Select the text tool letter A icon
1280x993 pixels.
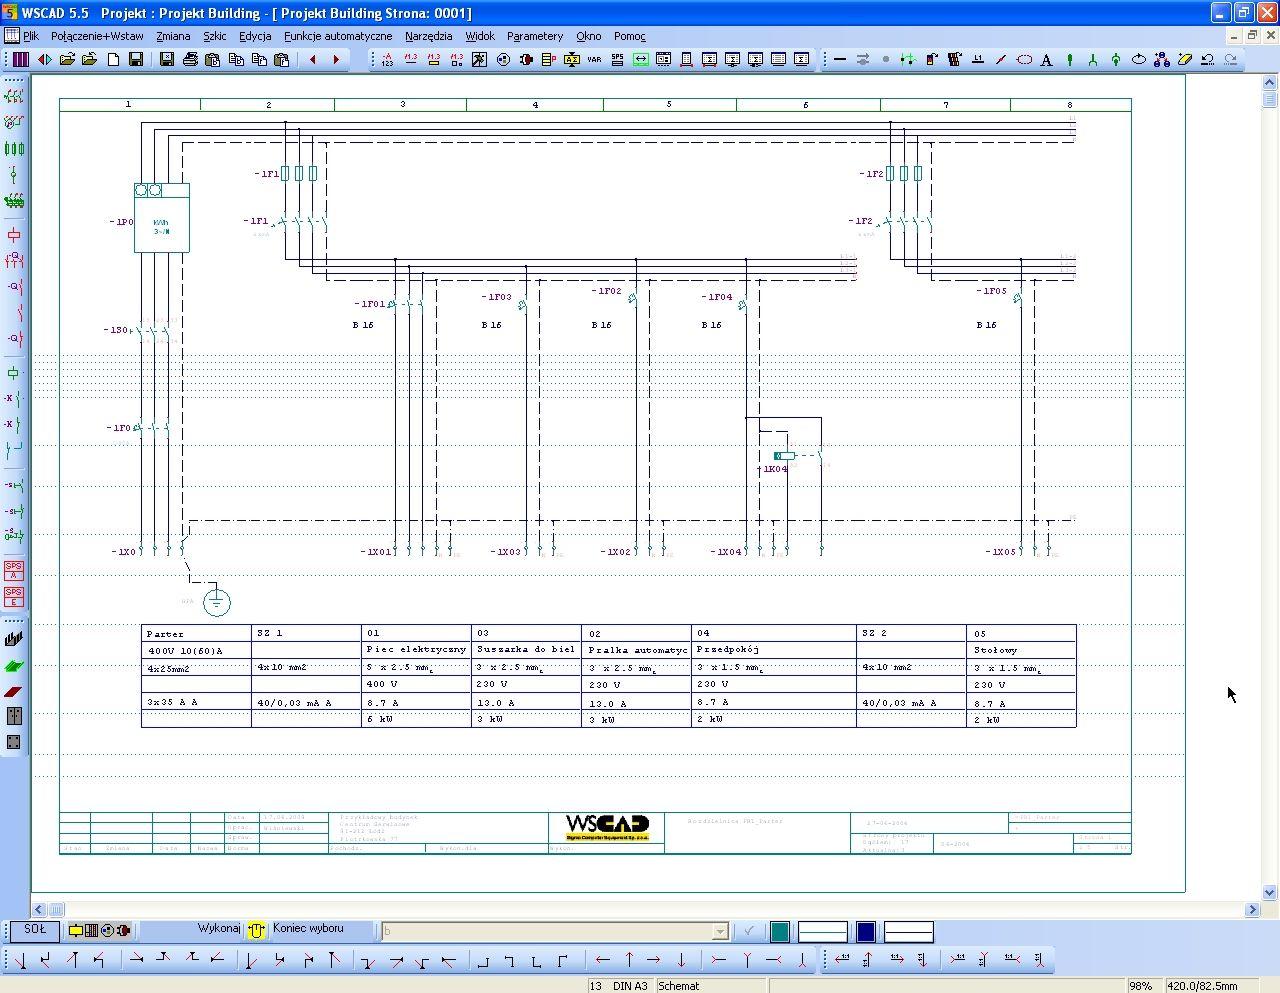[1047, 60]
